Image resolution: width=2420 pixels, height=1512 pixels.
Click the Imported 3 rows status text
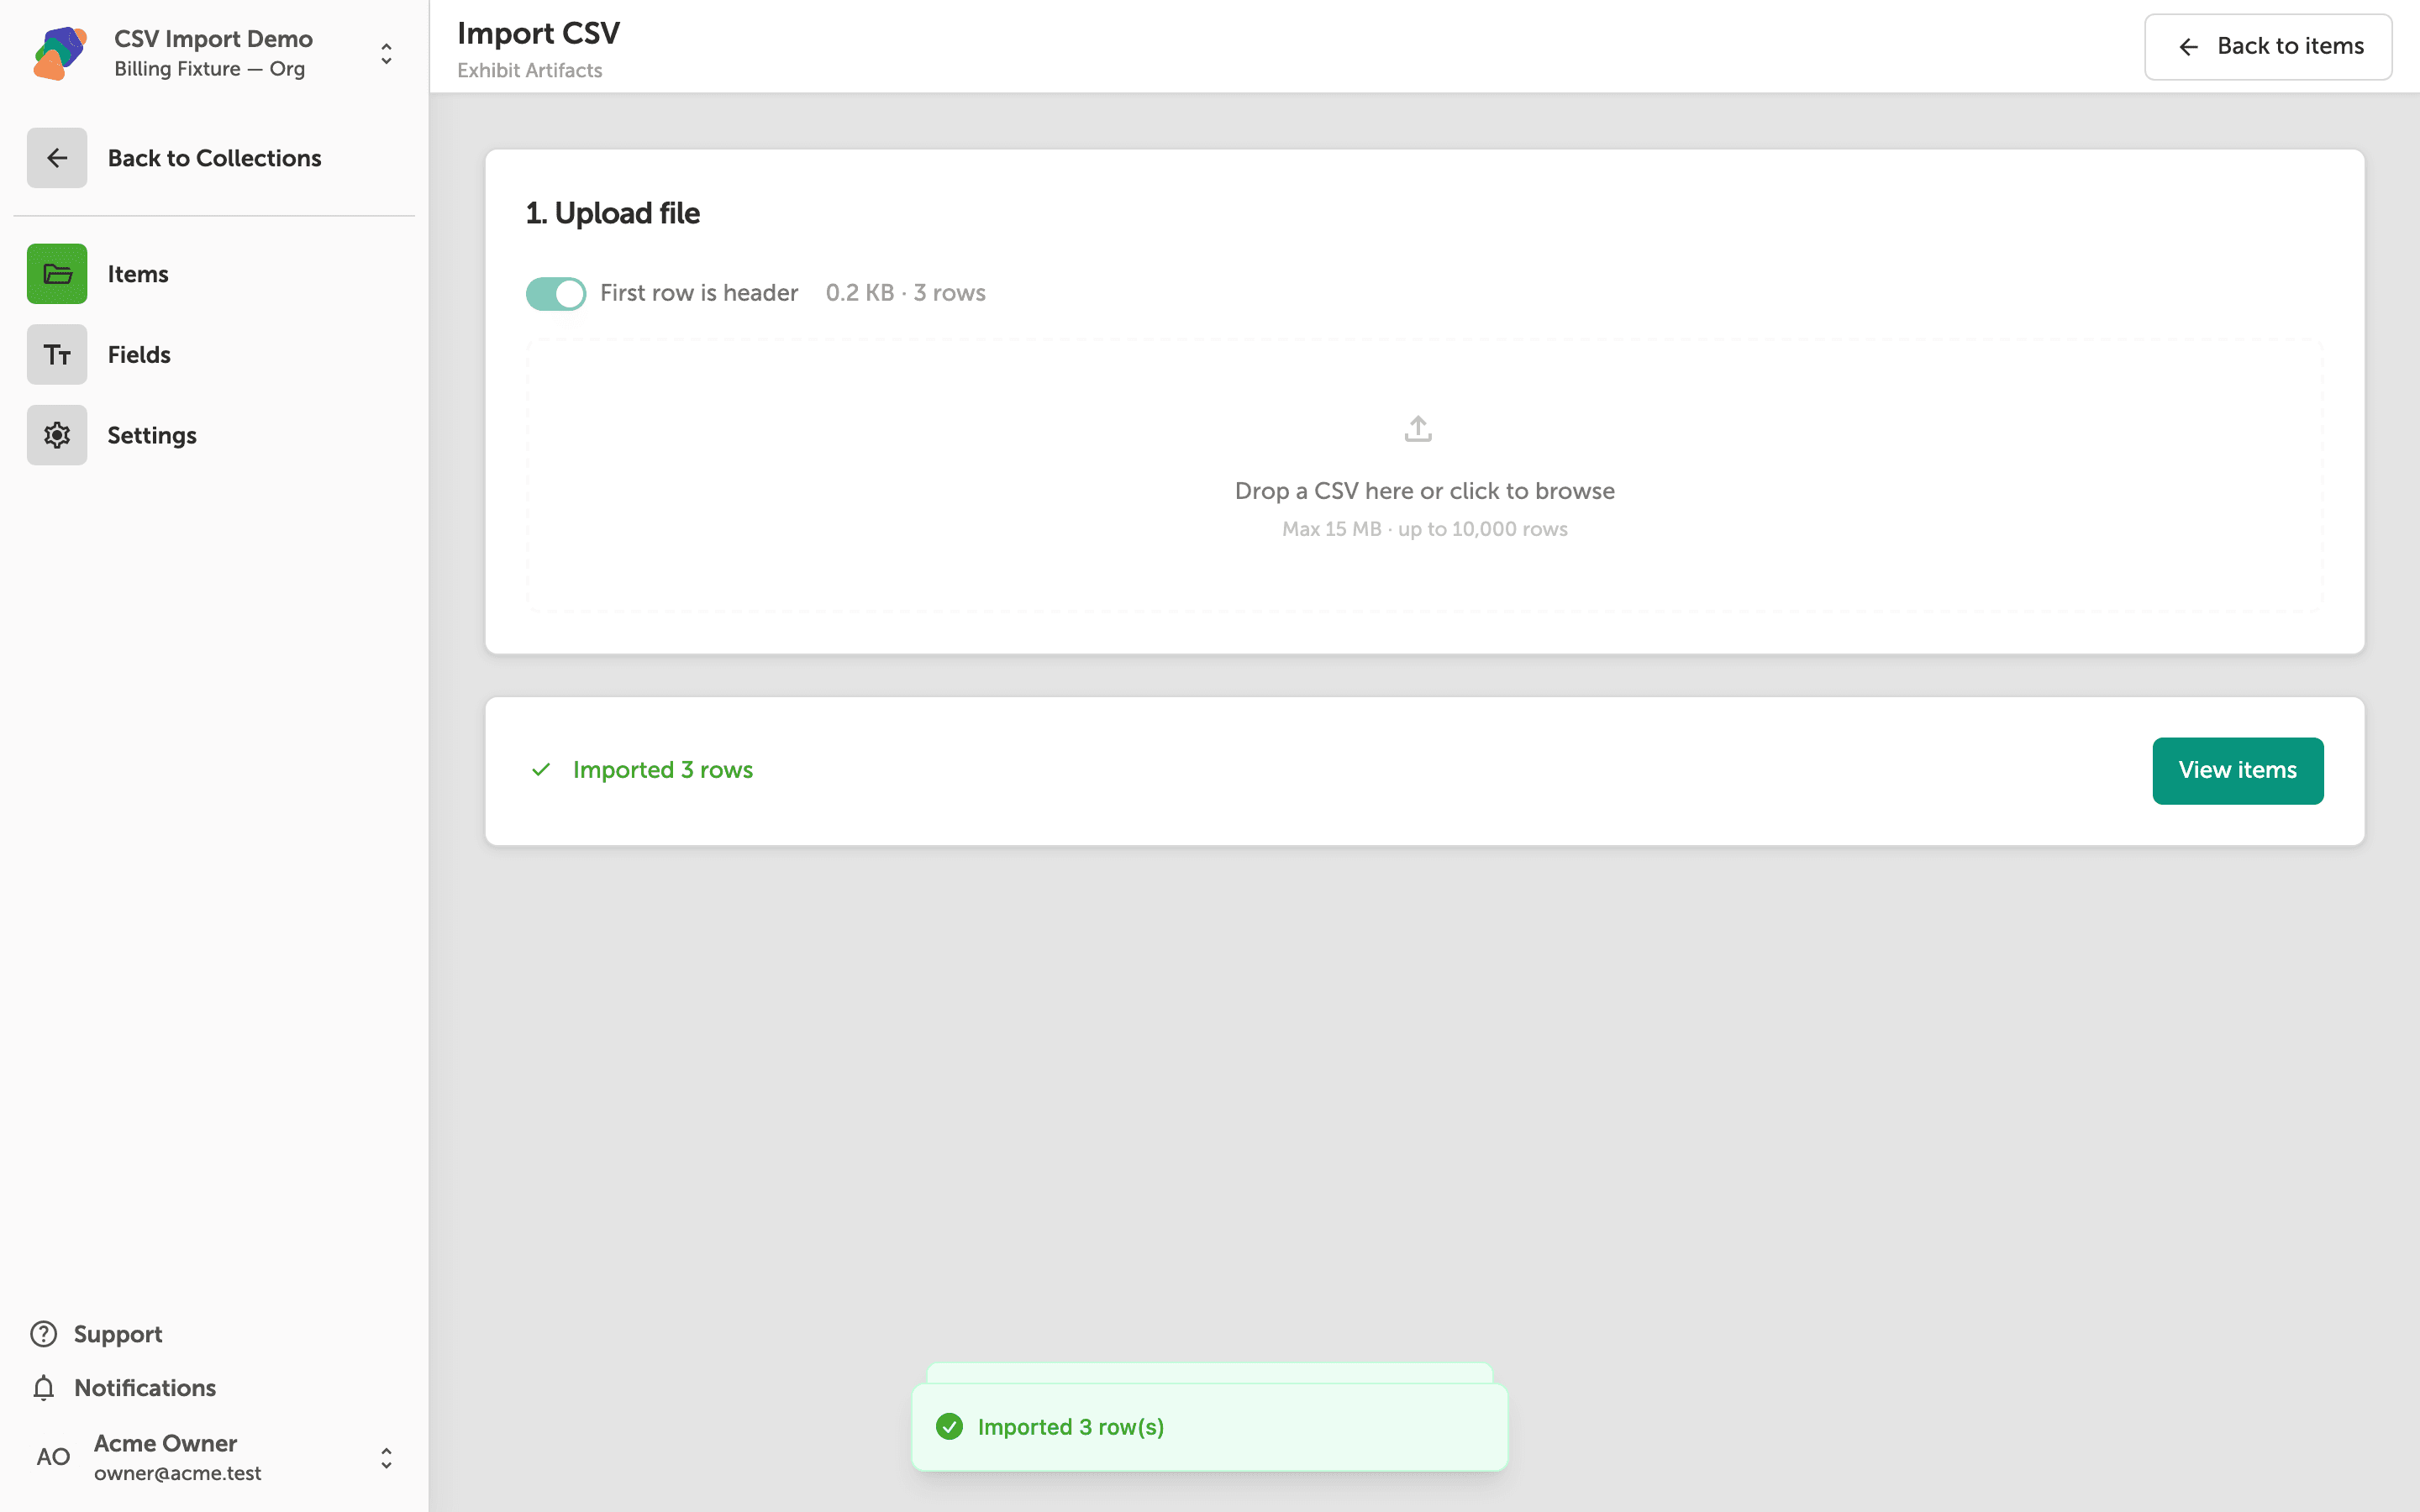click(662, 770)
